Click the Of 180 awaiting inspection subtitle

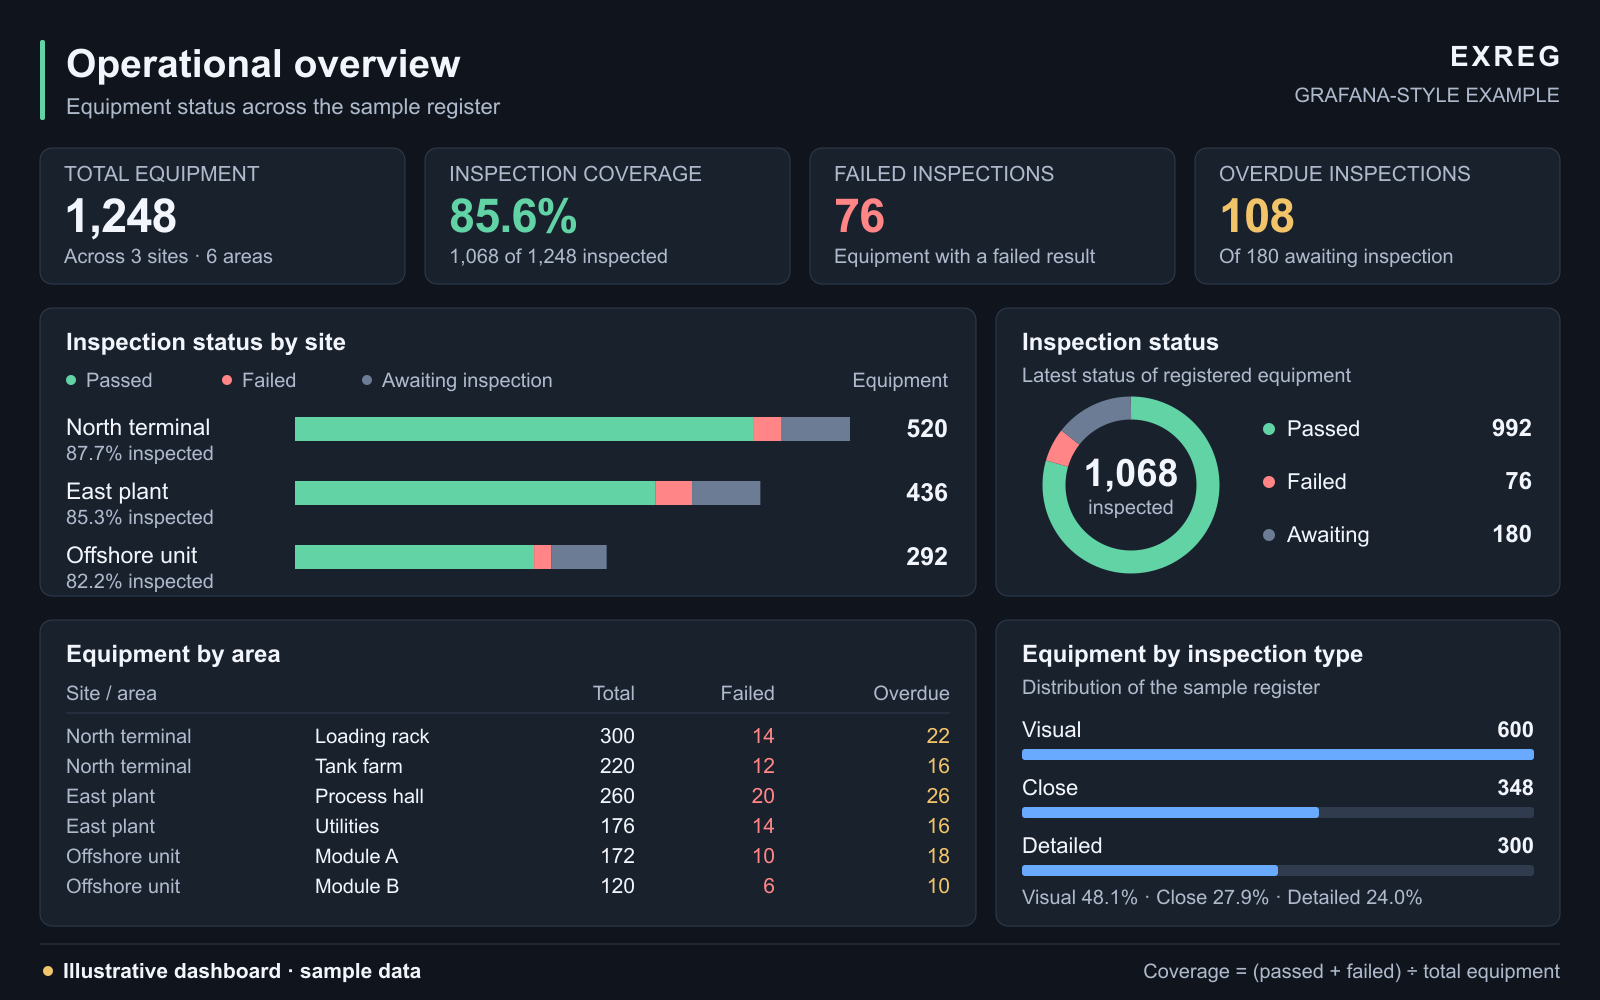1336,256
